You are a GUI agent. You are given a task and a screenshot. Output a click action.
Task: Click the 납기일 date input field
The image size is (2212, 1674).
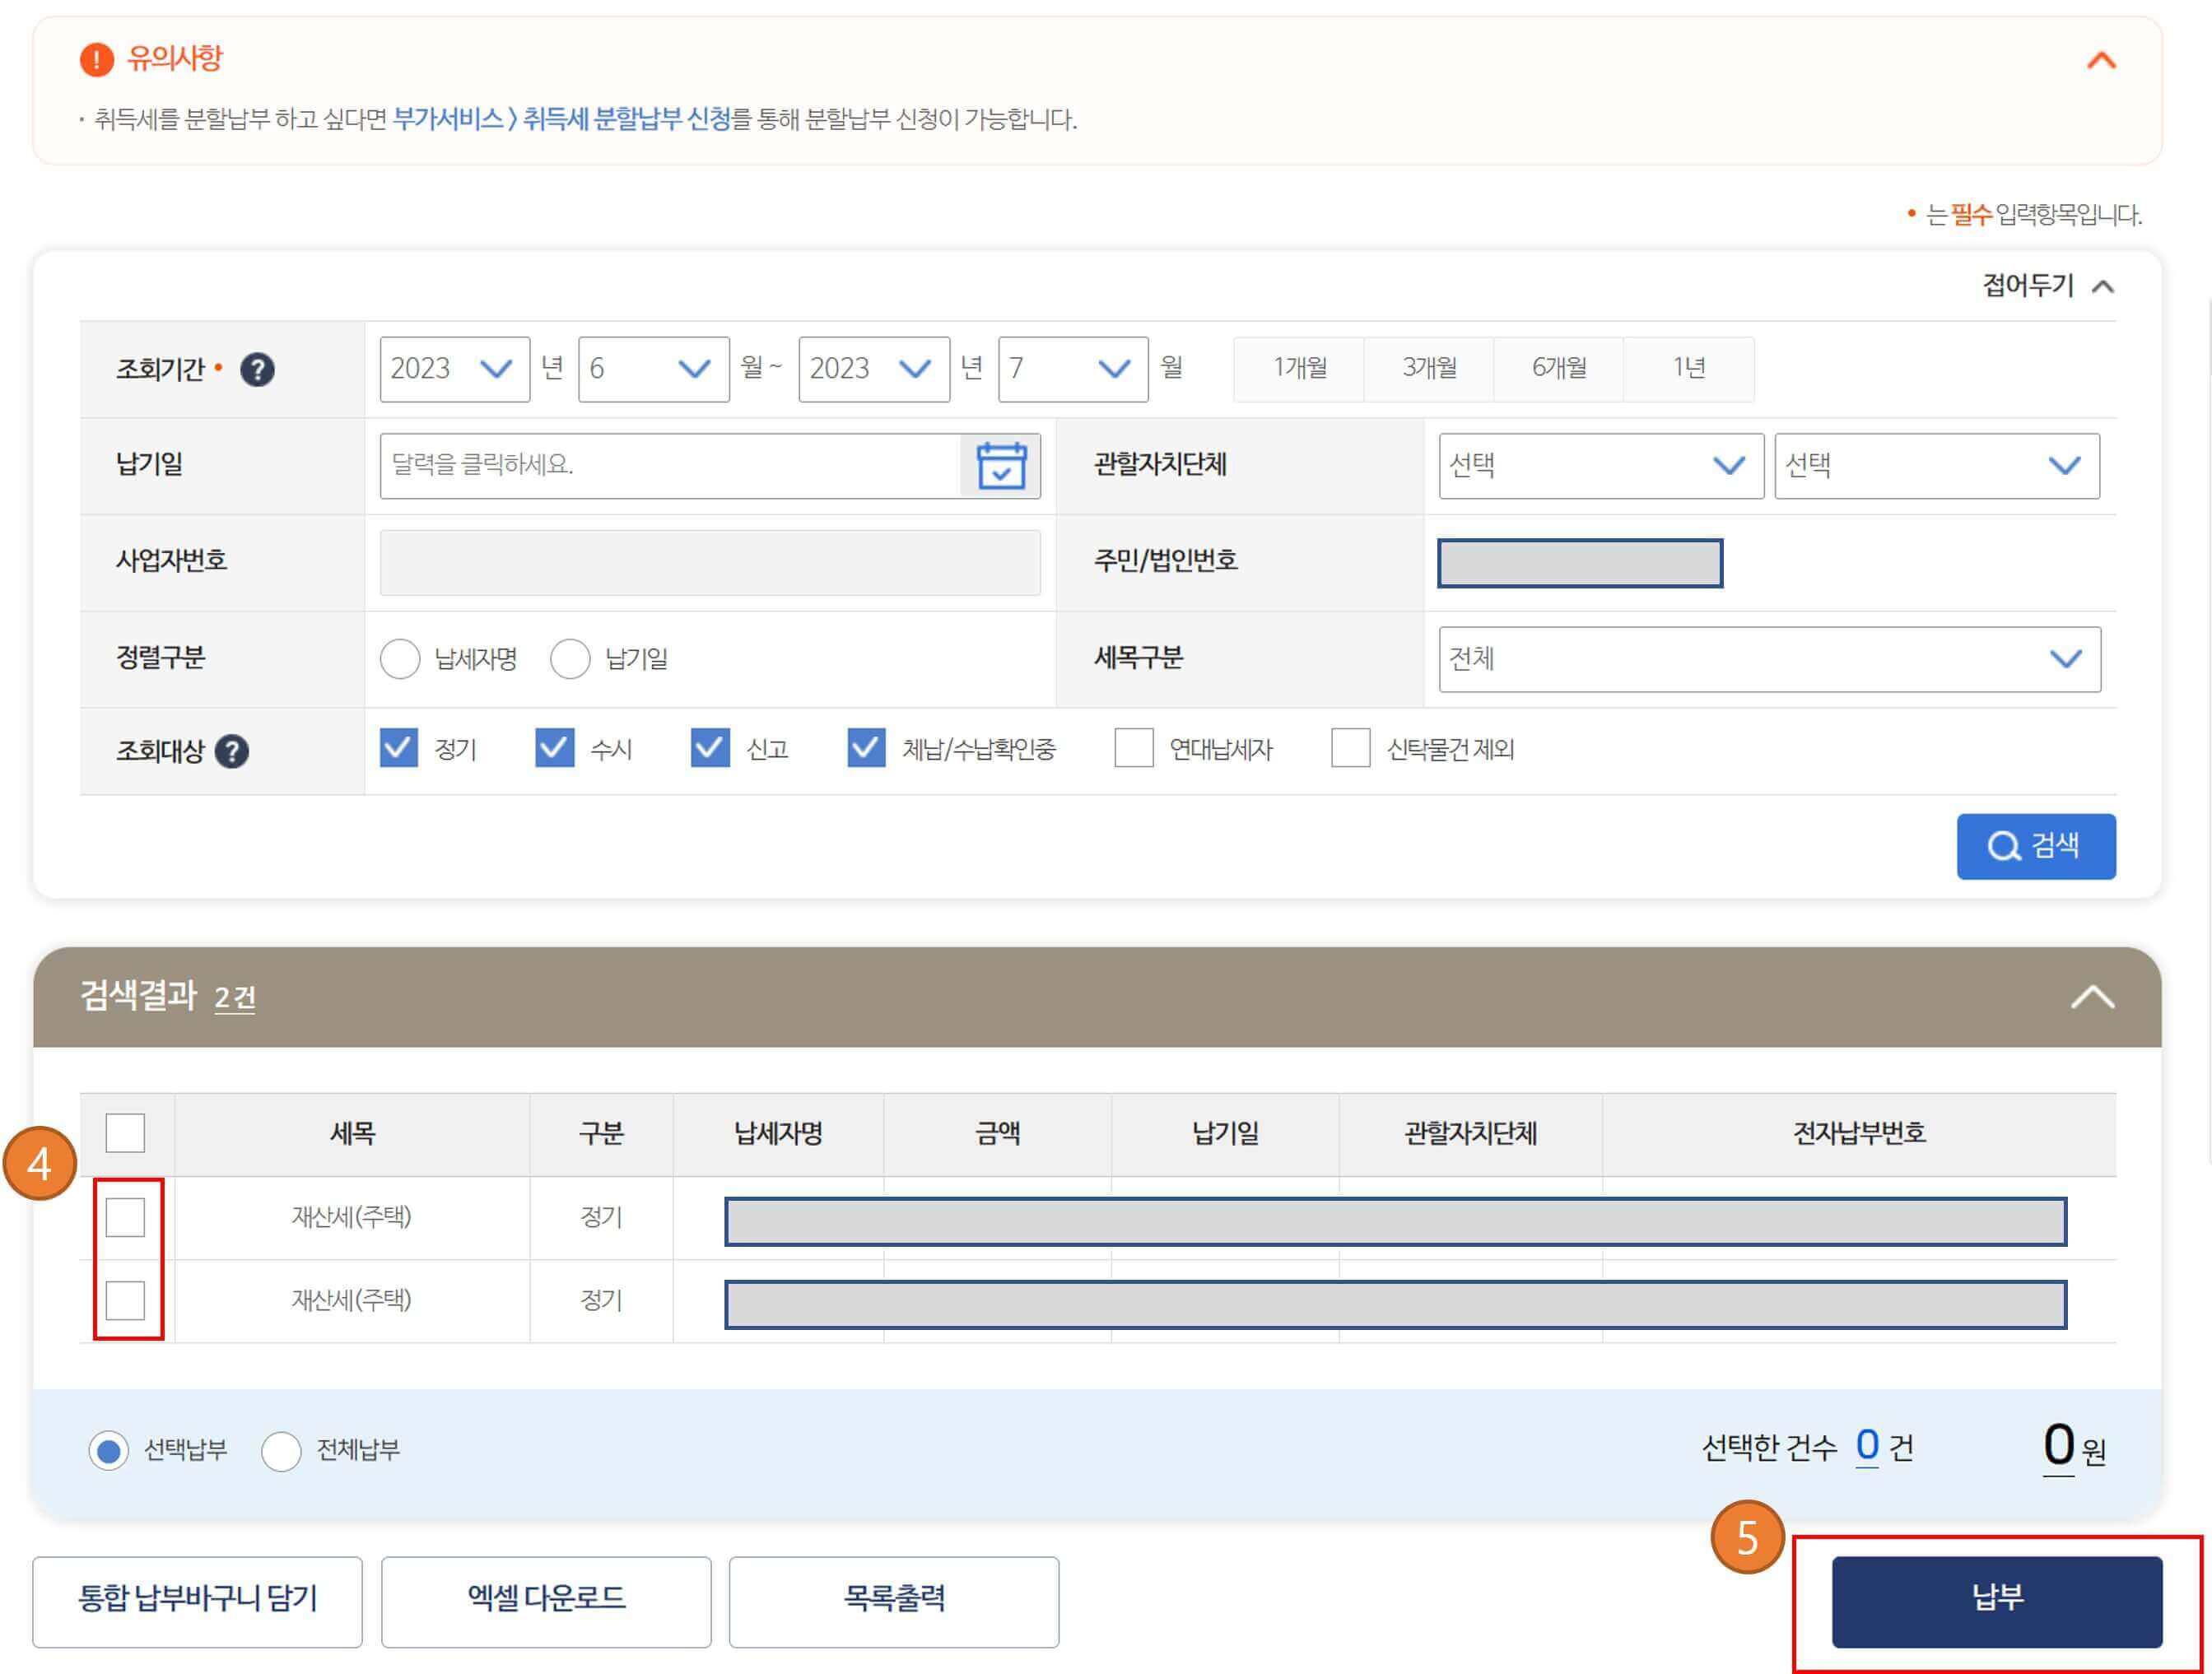point(670,466)
